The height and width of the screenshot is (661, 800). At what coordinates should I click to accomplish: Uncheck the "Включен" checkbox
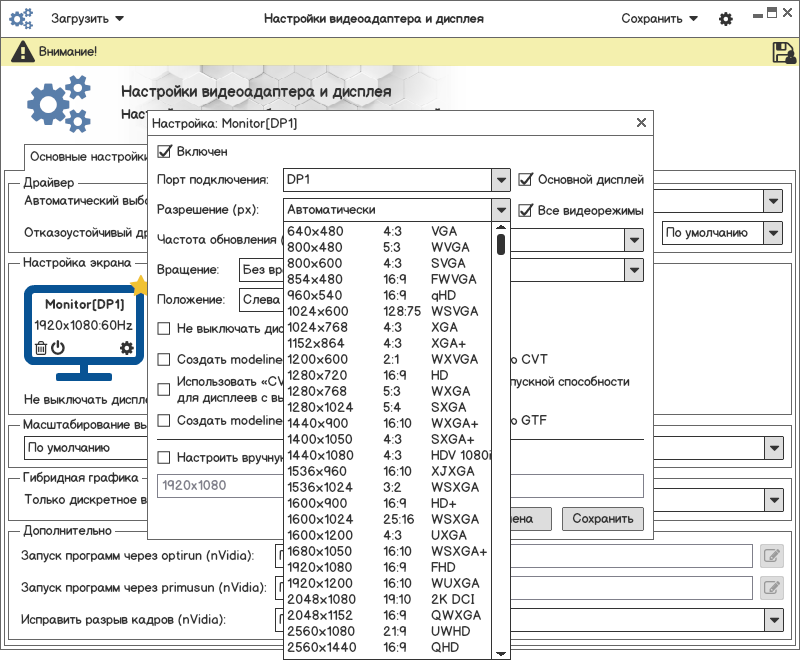coord(165,152)
